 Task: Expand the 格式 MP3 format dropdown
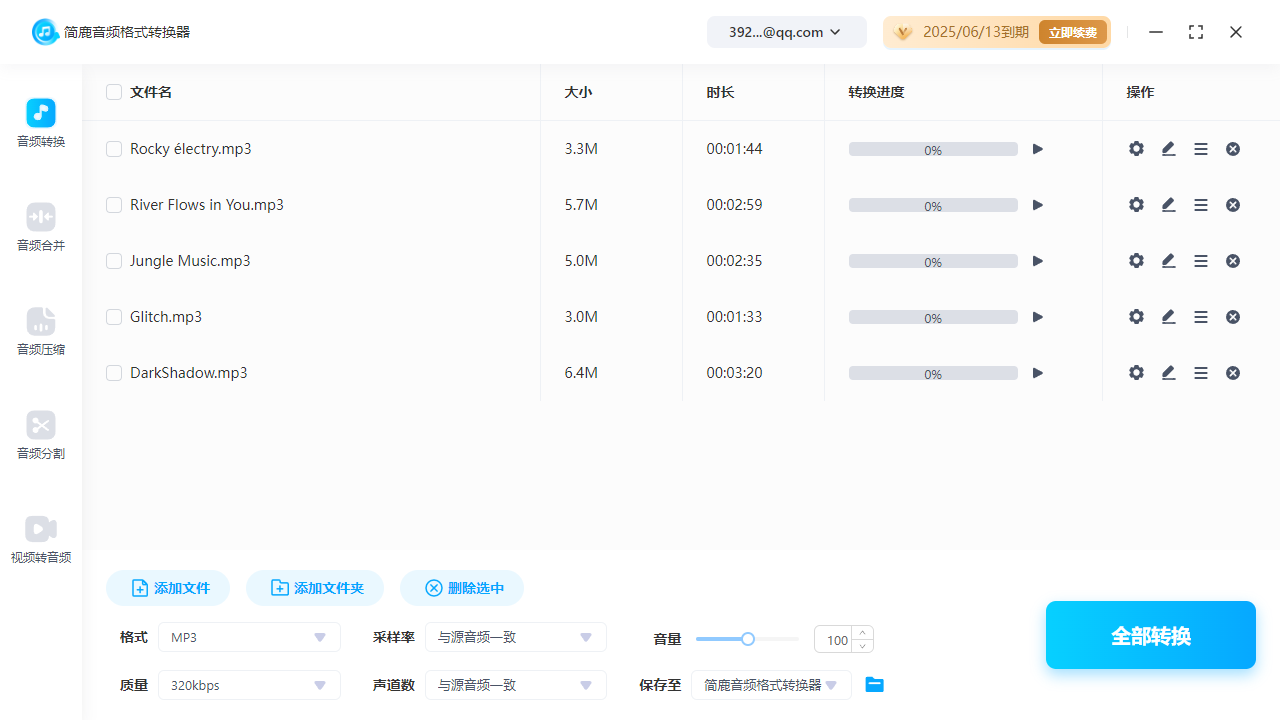pos(249,637)
